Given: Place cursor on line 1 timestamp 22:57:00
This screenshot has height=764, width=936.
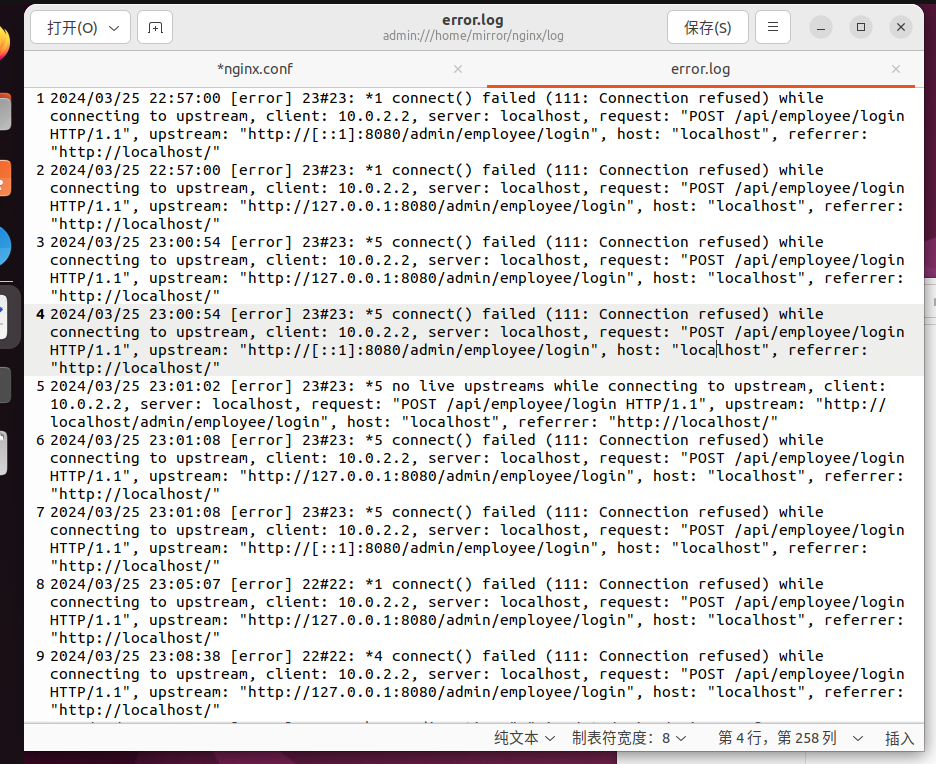Looking at the screenshot, I should pos(184,98).
